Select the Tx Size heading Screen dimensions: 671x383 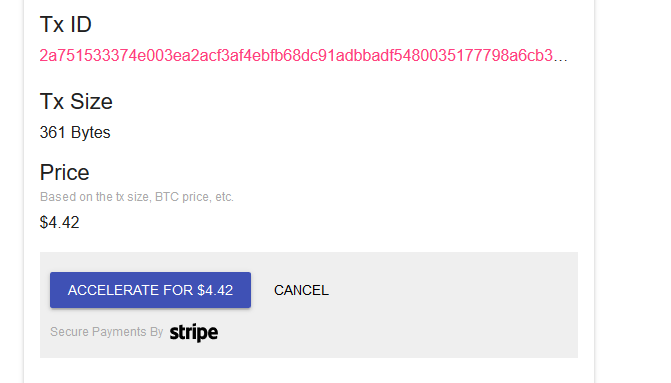[76, 101]
